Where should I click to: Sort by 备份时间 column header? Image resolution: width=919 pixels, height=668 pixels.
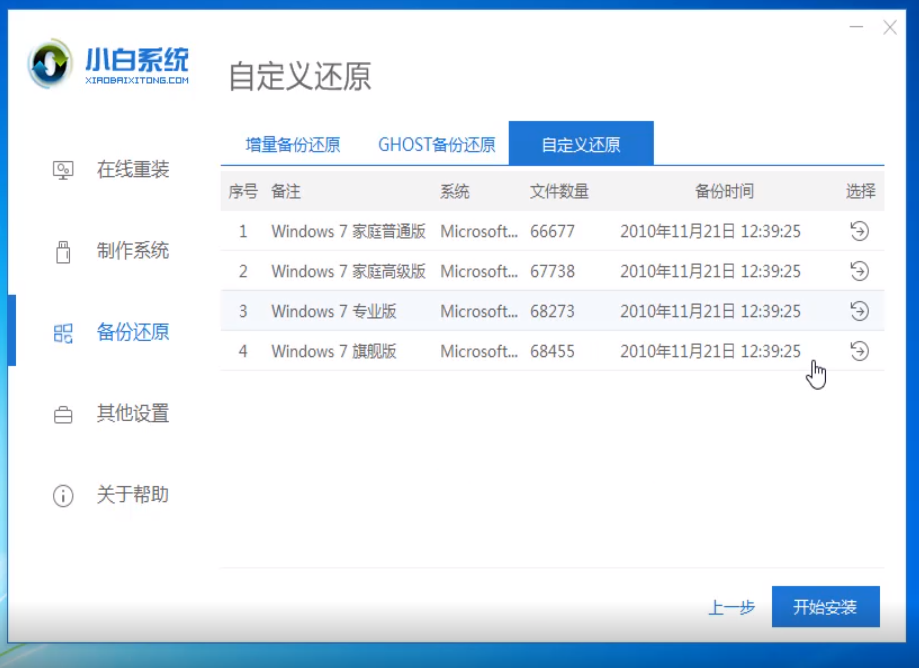coord(724,191)
